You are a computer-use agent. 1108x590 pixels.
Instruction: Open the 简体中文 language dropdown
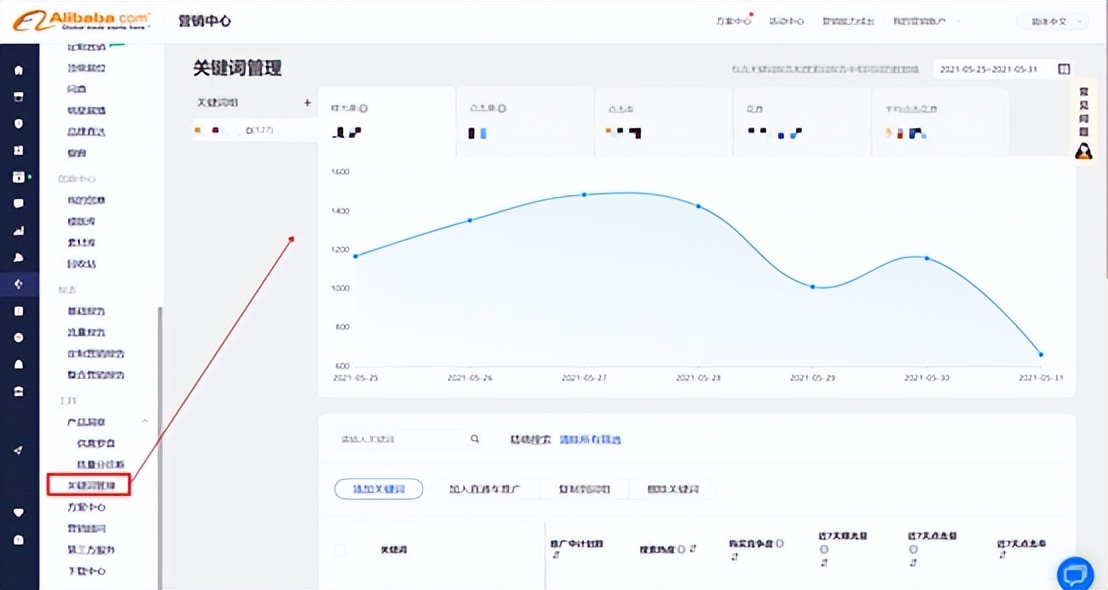(x=1052, y=22)
